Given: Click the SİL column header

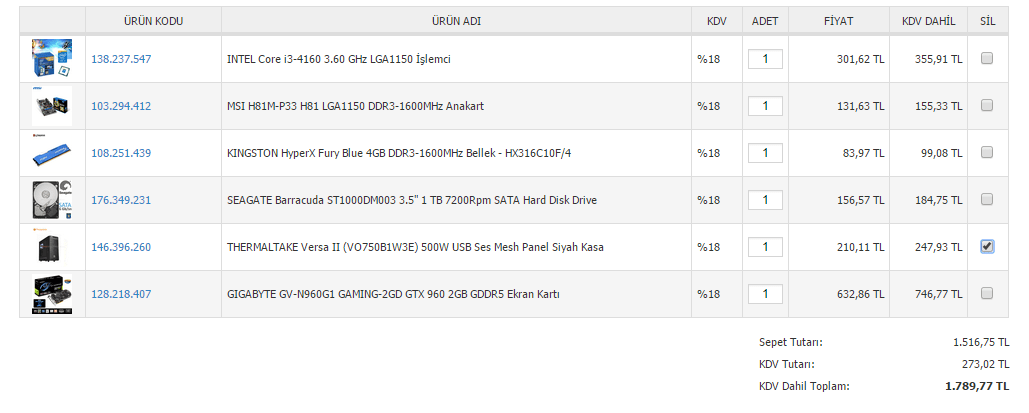Looking at the screenshot, I should point(988,21).
